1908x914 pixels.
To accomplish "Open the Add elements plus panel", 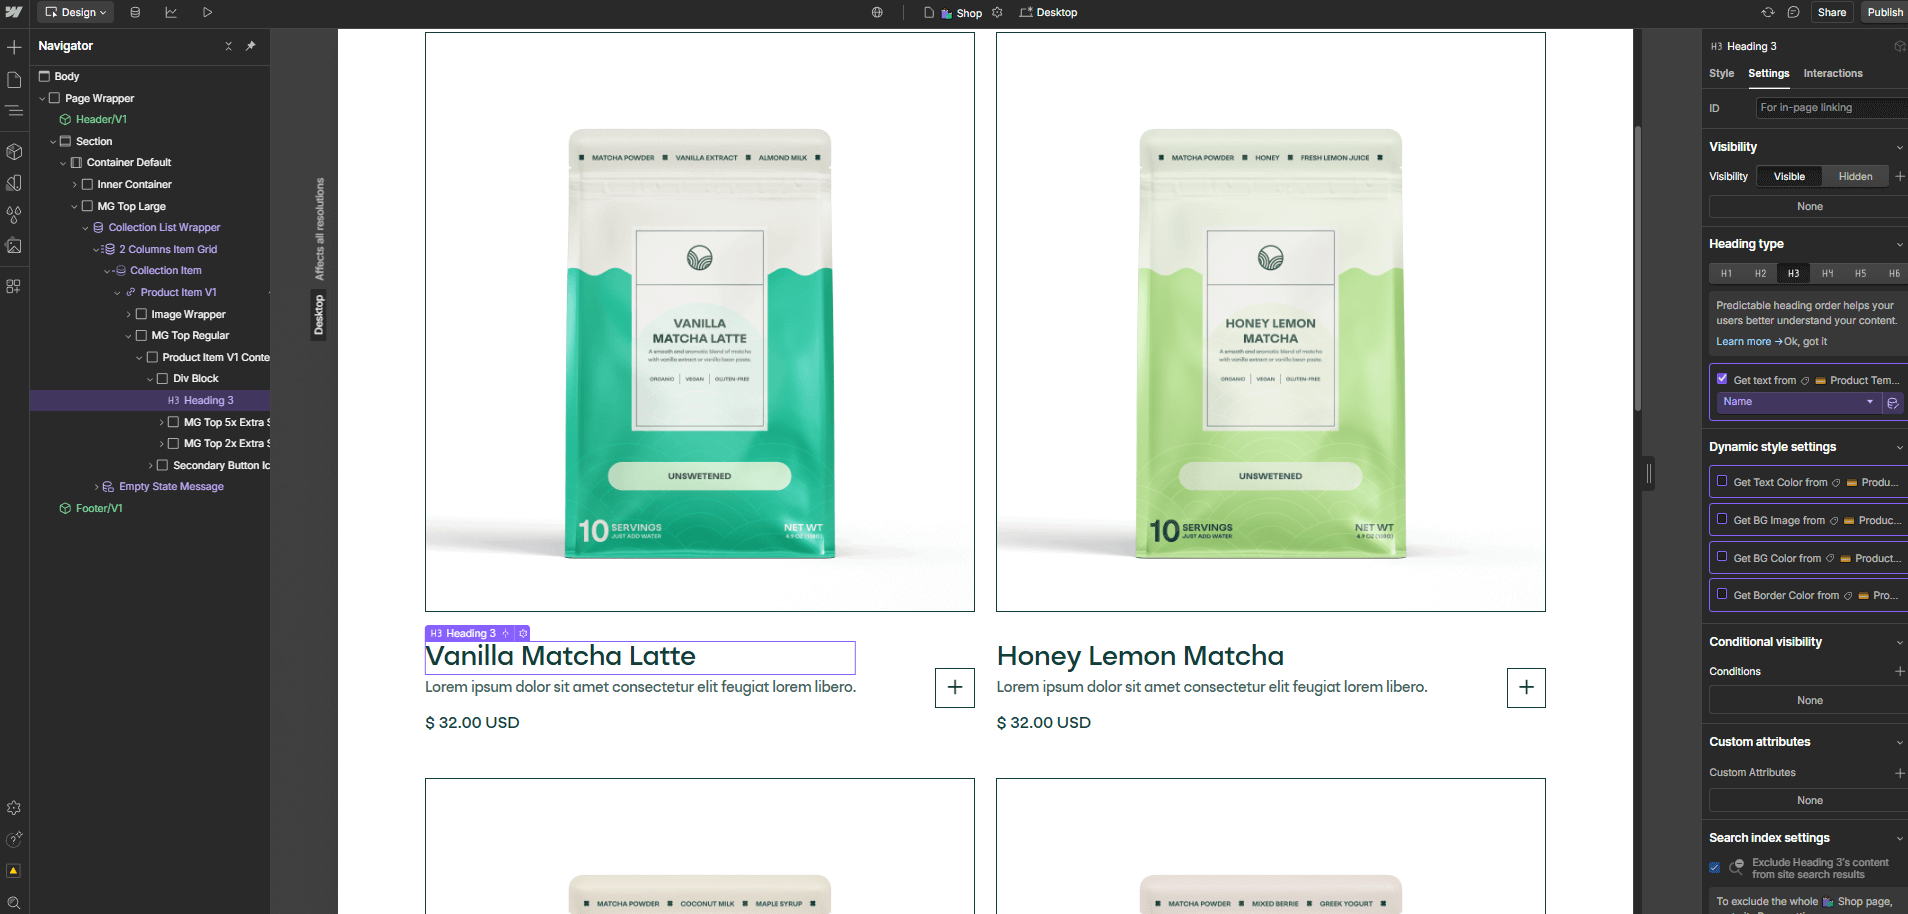I will [x=14, y=47].
